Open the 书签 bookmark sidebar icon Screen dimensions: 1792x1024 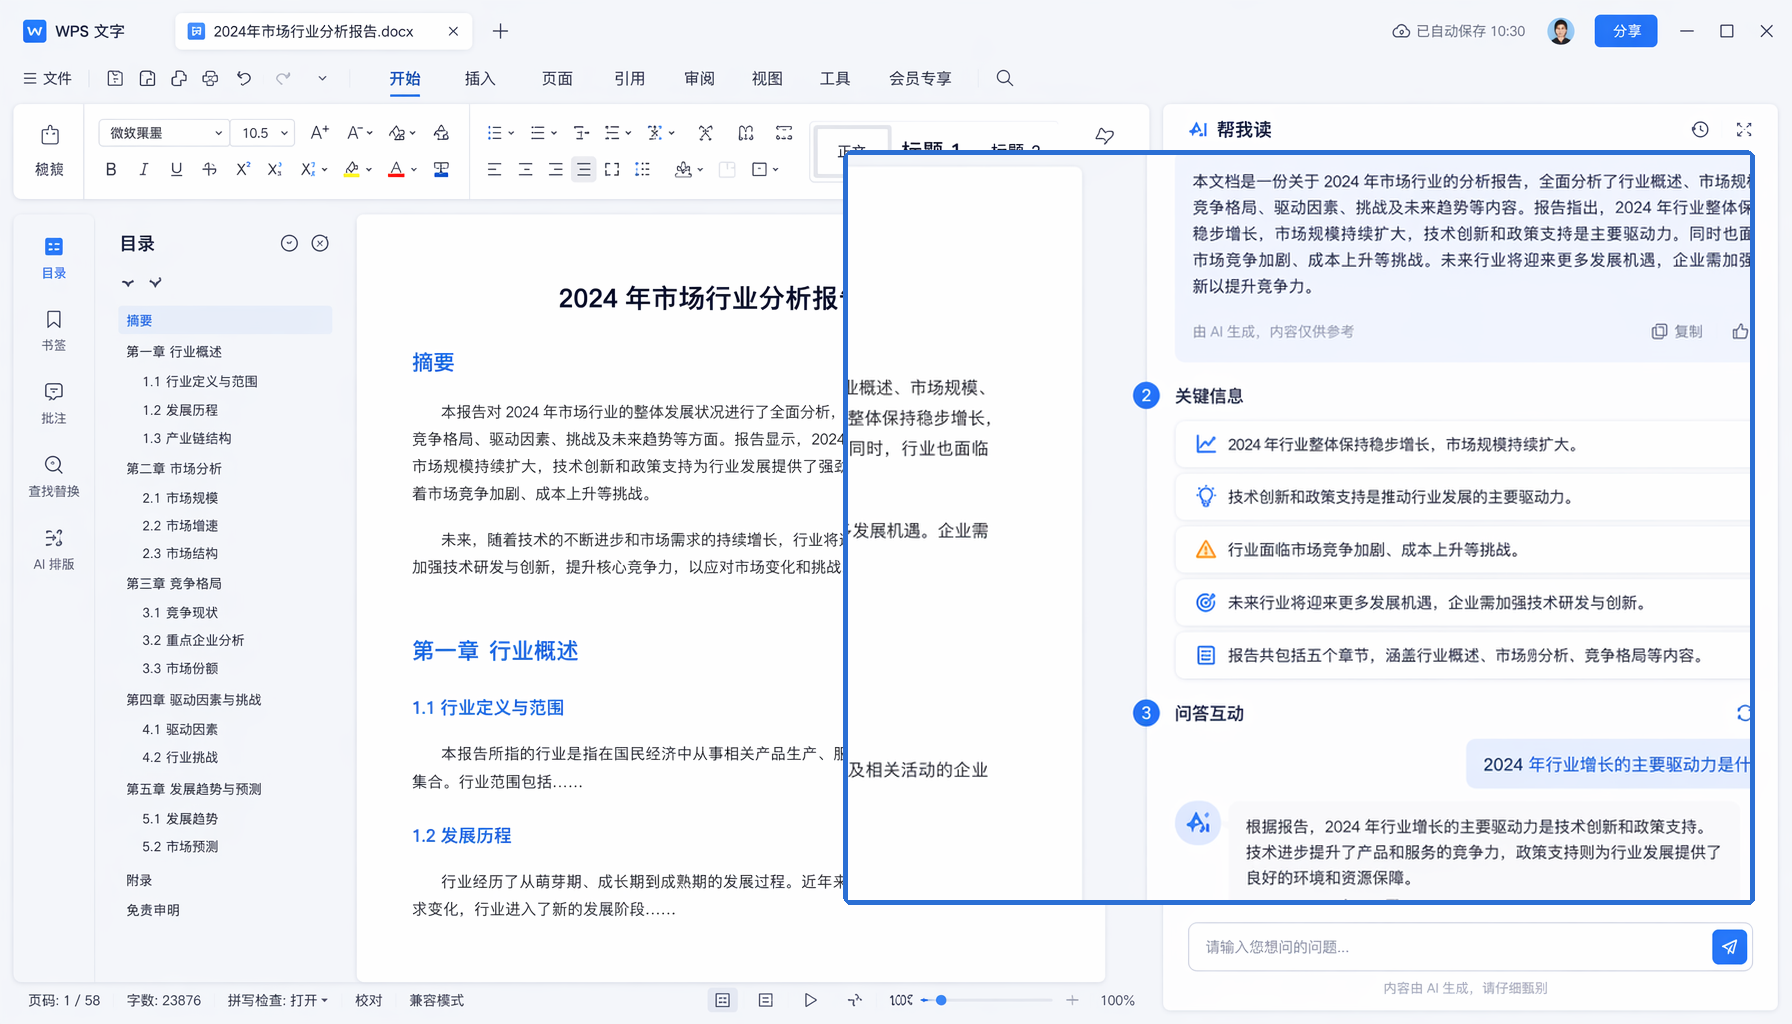(x=54, y=330)
